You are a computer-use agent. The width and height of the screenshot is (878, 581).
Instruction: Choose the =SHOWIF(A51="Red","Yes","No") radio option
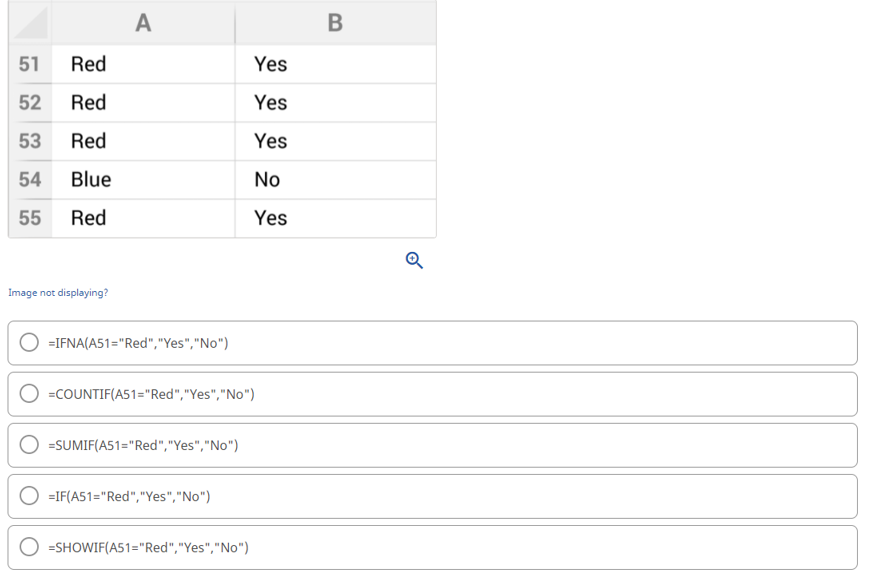[27, 547]
